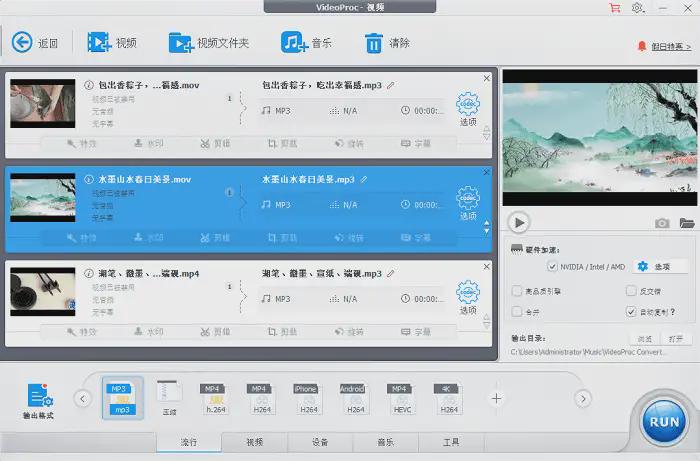Click the 清除 trash icon
This screenshot has width=700, height=461.
[374, 42]
